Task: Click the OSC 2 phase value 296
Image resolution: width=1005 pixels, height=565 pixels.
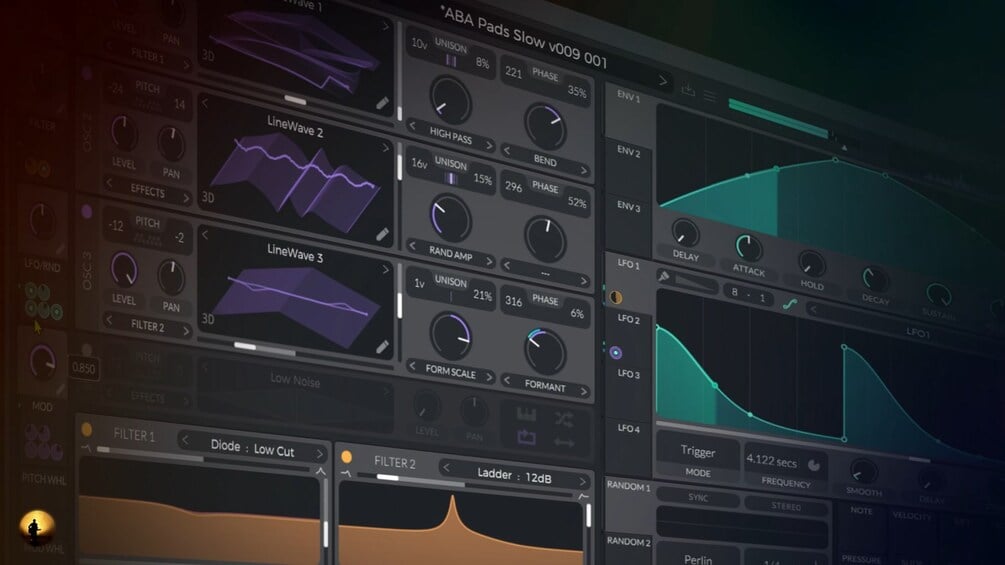Action: 513,186
